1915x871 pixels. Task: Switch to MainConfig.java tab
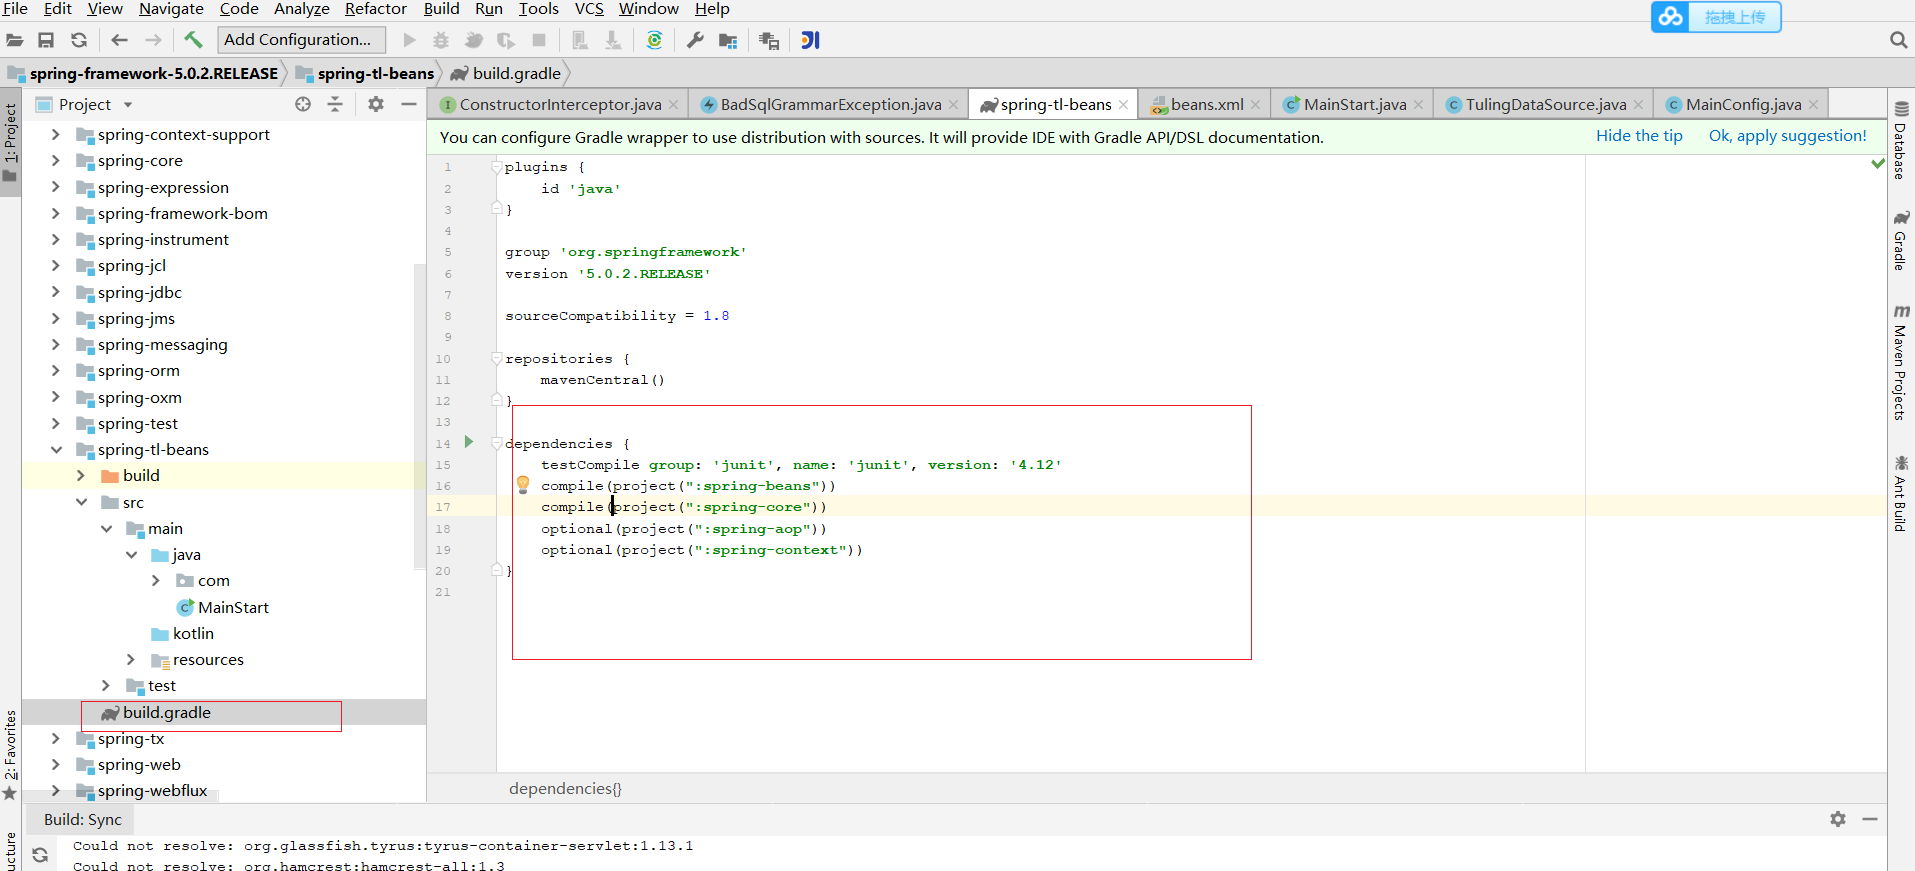pos(1743,104)
